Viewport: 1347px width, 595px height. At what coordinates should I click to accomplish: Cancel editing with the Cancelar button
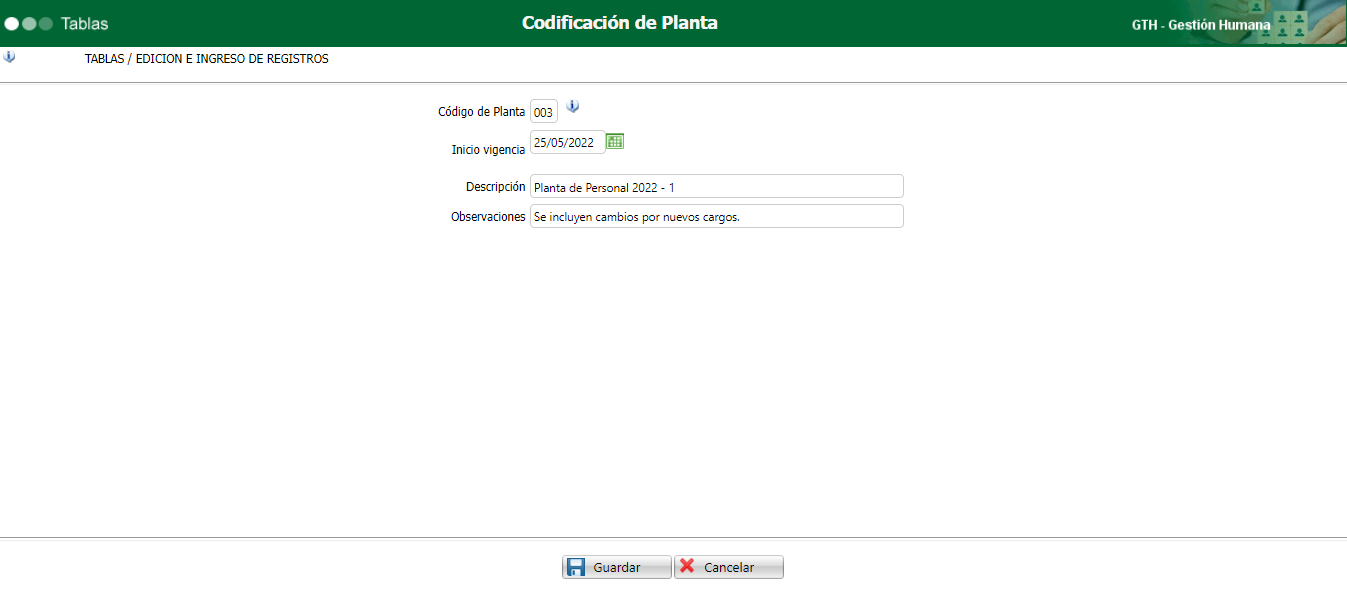coord(729,567)
